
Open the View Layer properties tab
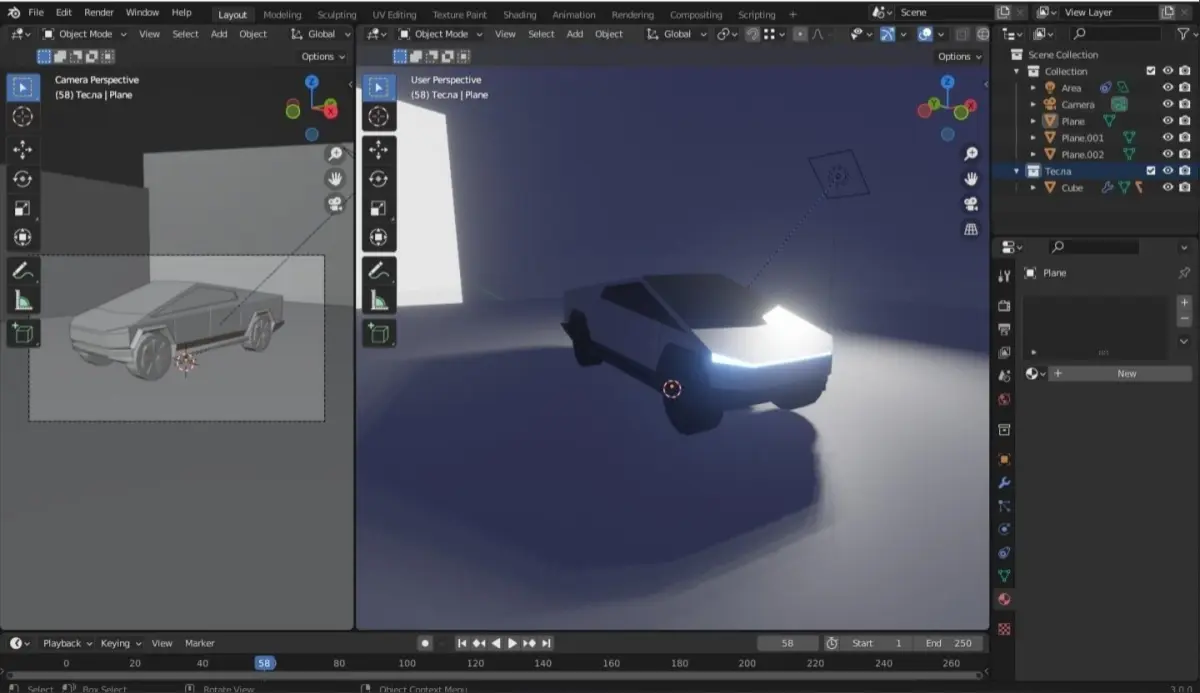tap(1005, 352)
